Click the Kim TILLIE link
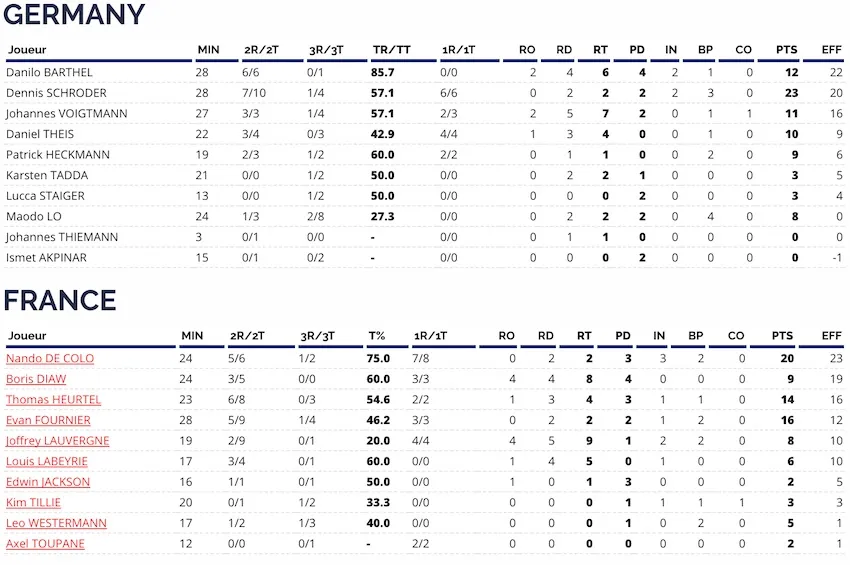 click(x=33, y=503)
